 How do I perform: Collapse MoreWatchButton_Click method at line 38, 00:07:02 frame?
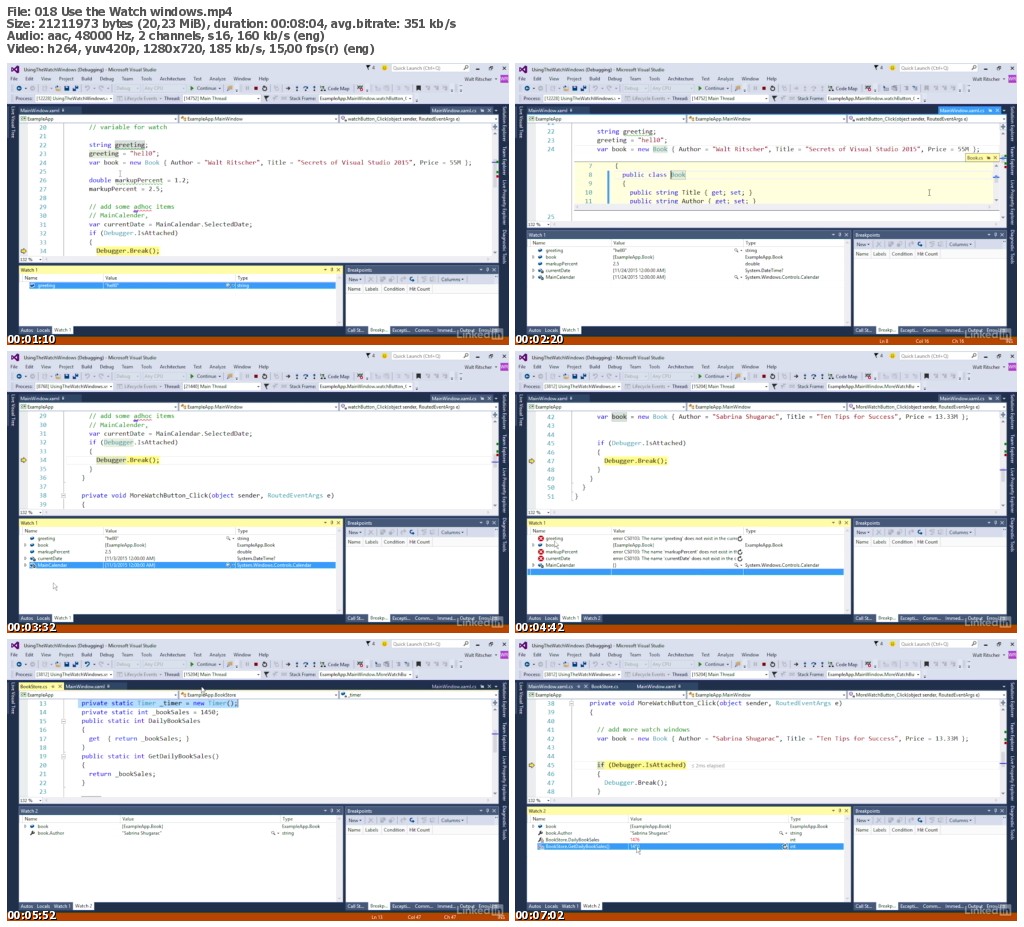(x=571, y=703)
